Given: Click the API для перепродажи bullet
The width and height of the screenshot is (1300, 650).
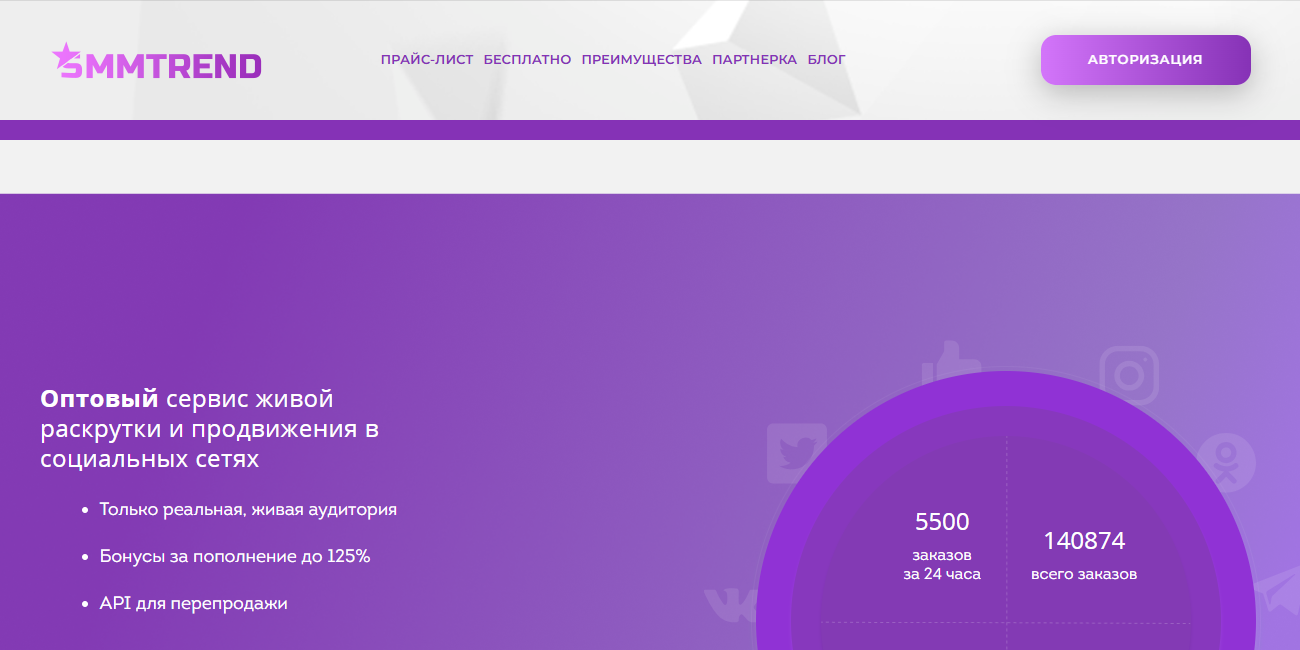Looking at the screenshot, I should click(x=194, y=604).
